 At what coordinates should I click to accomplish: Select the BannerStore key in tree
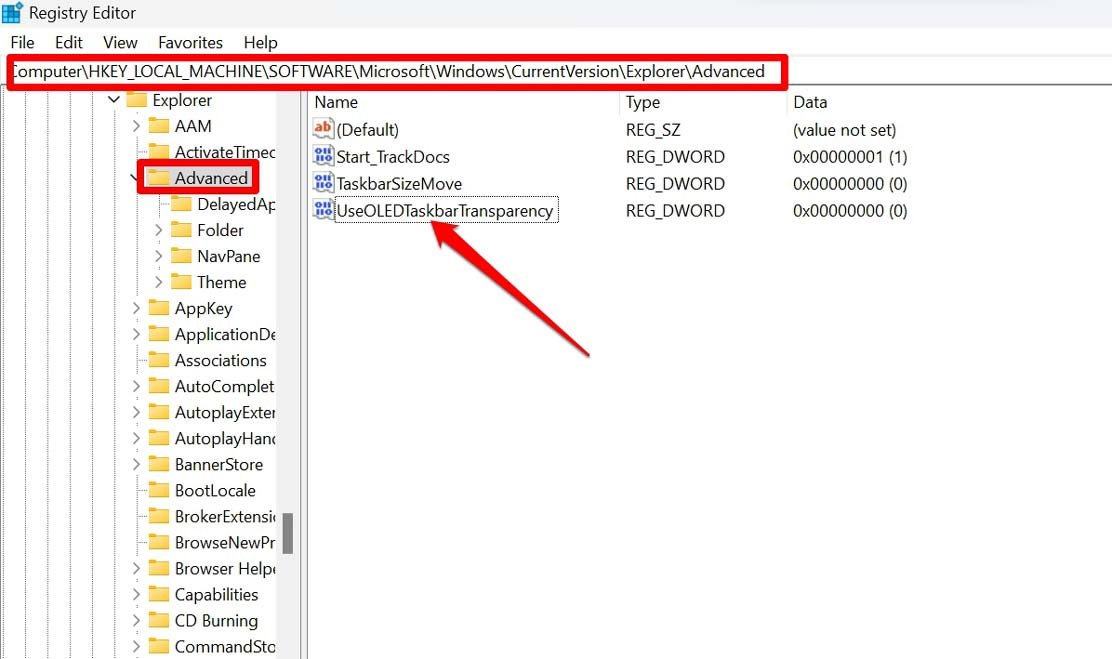(218, 464)
